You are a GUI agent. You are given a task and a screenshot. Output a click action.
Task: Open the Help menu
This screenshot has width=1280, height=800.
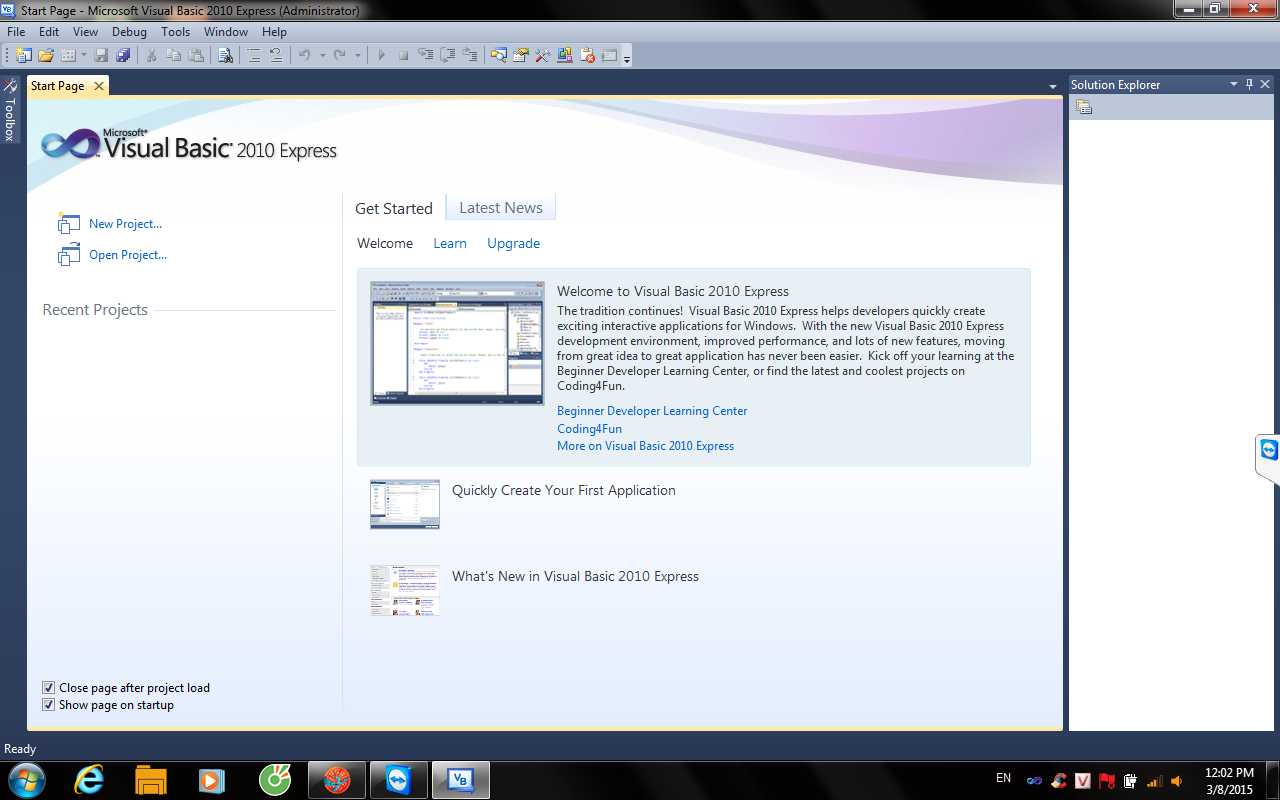274,32
